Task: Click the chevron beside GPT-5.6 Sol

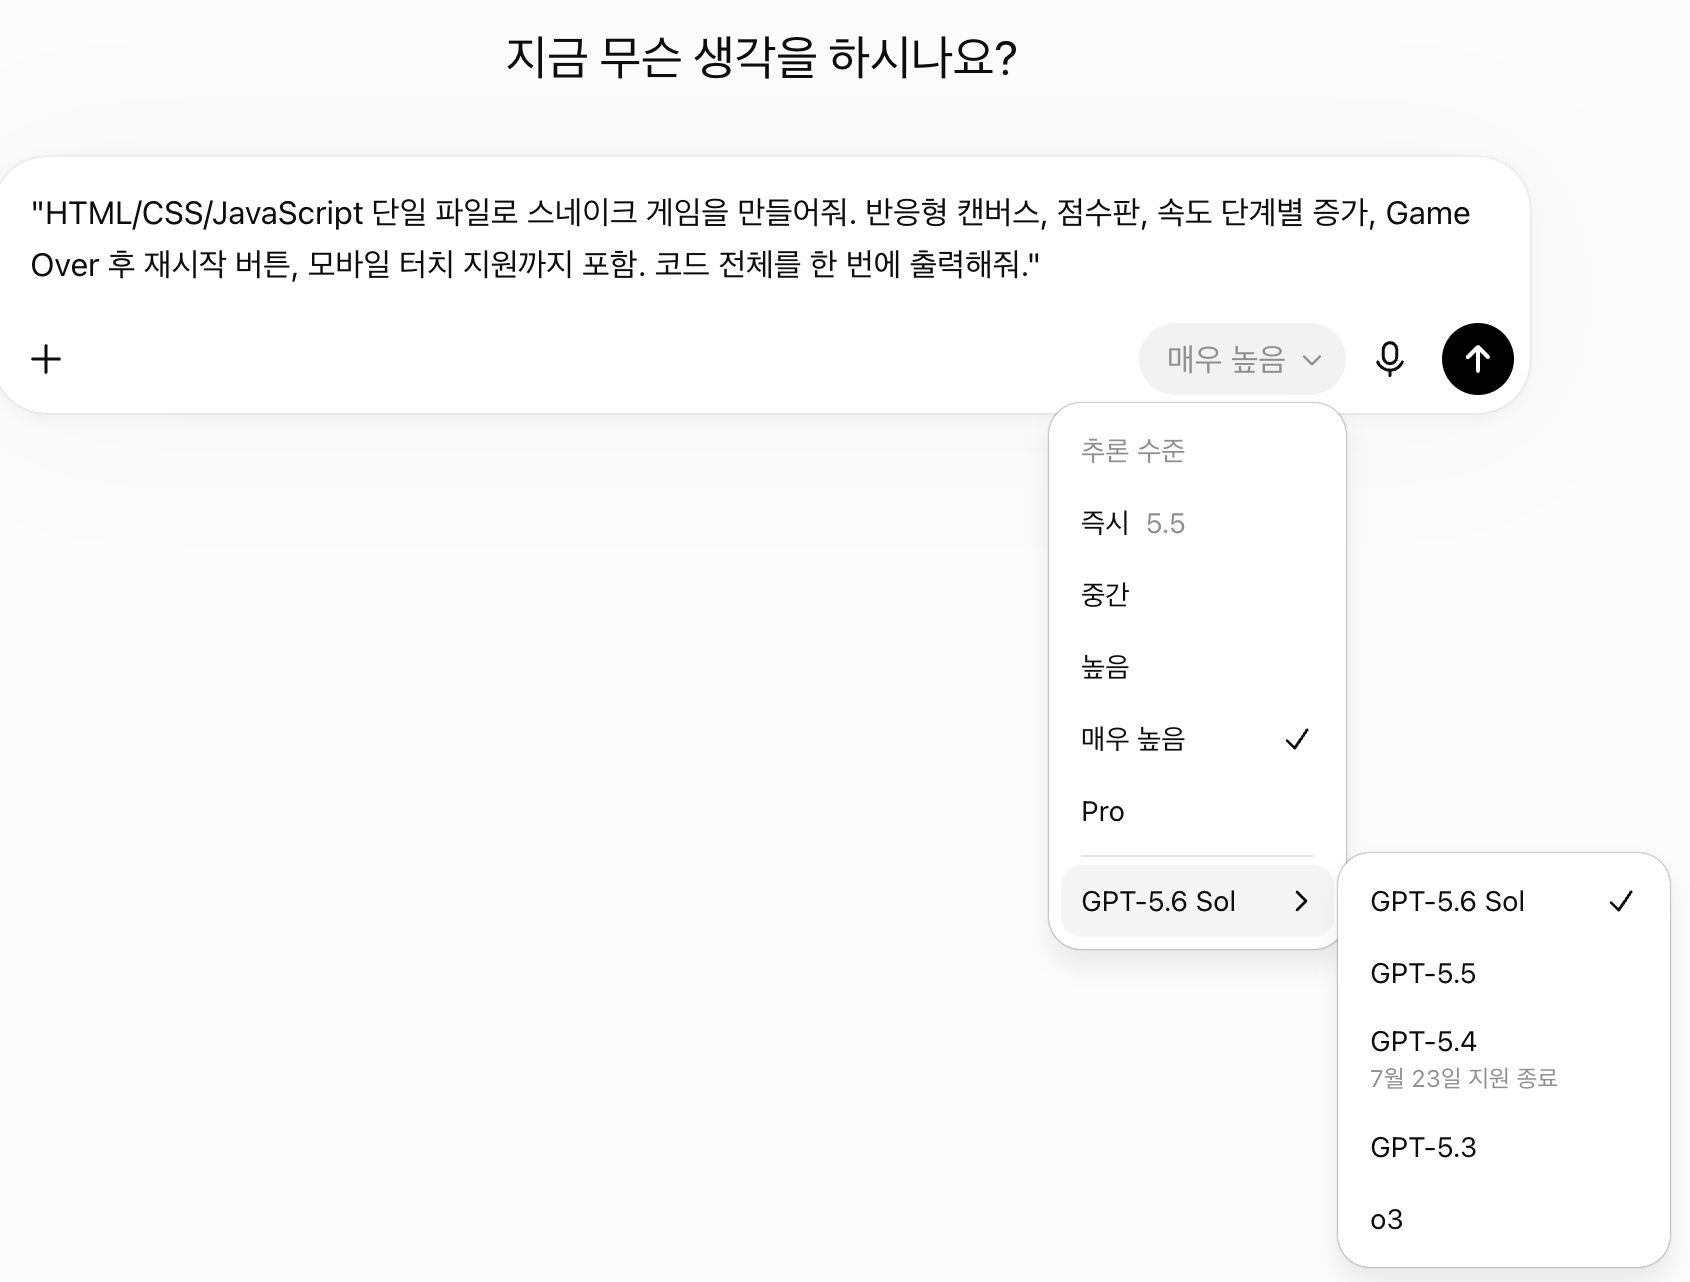Action: click(1301, 901)
